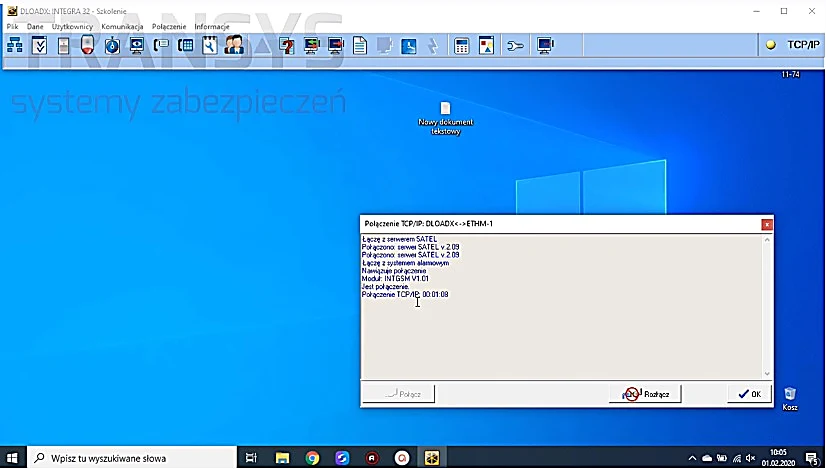Click the greyed lightning bolt toolbar icon

tap(433, 46)
